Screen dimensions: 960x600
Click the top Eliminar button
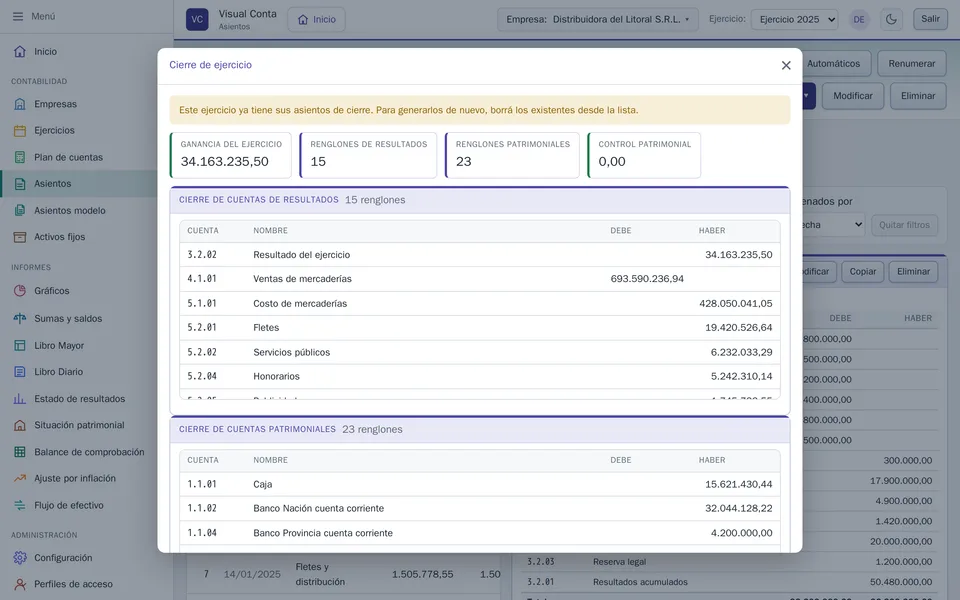918,96
